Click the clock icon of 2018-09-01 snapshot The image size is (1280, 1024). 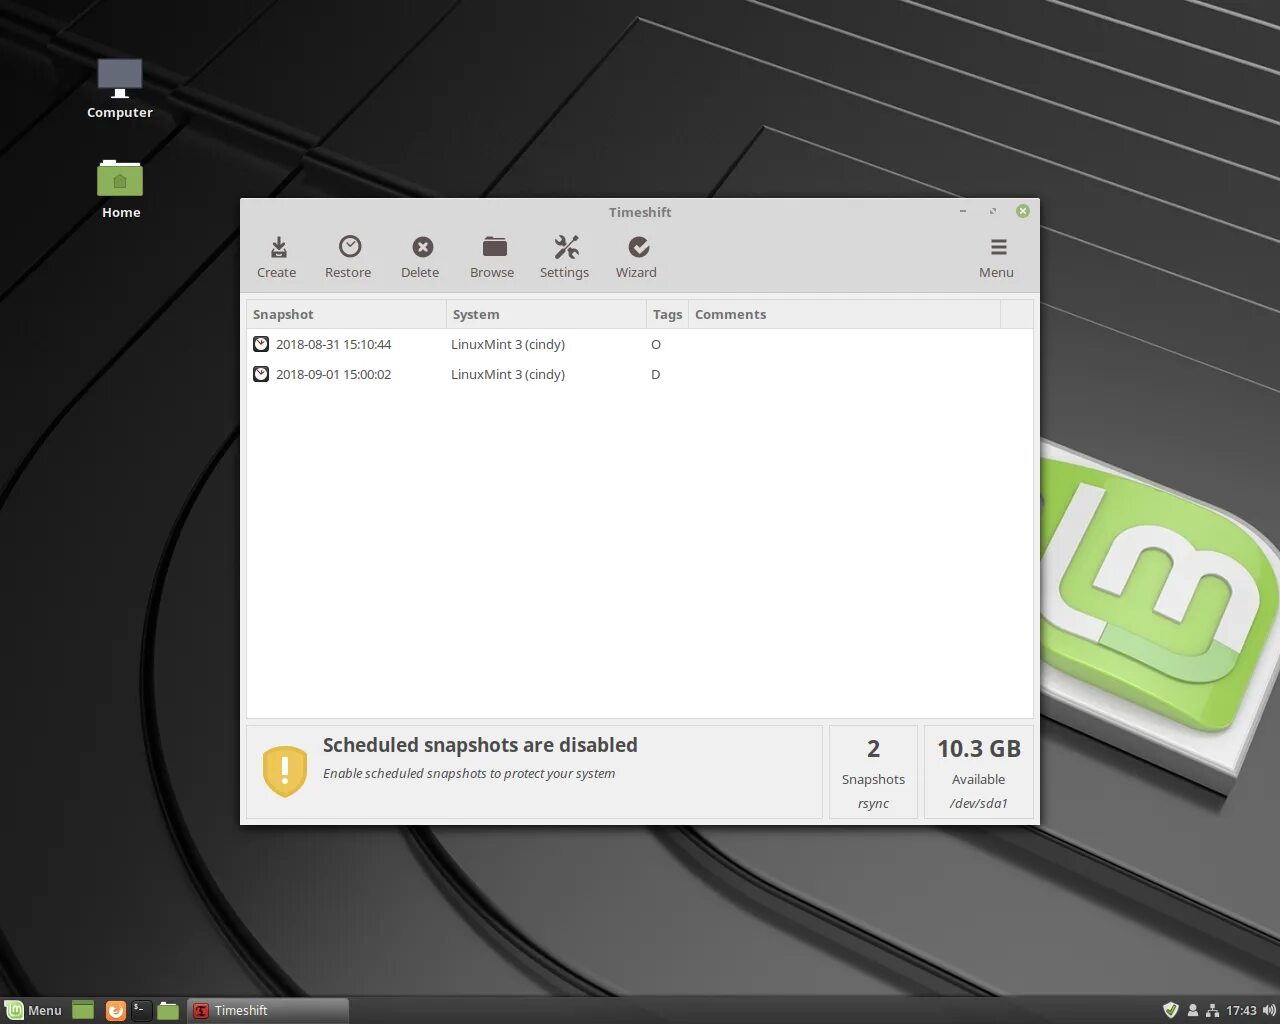click(x=261, y=374)
